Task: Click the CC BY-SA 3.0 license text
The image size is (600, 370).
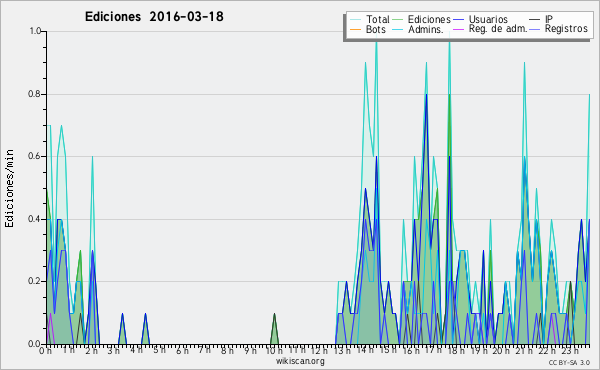Action: pyautogui.click(x=569, y=362)
